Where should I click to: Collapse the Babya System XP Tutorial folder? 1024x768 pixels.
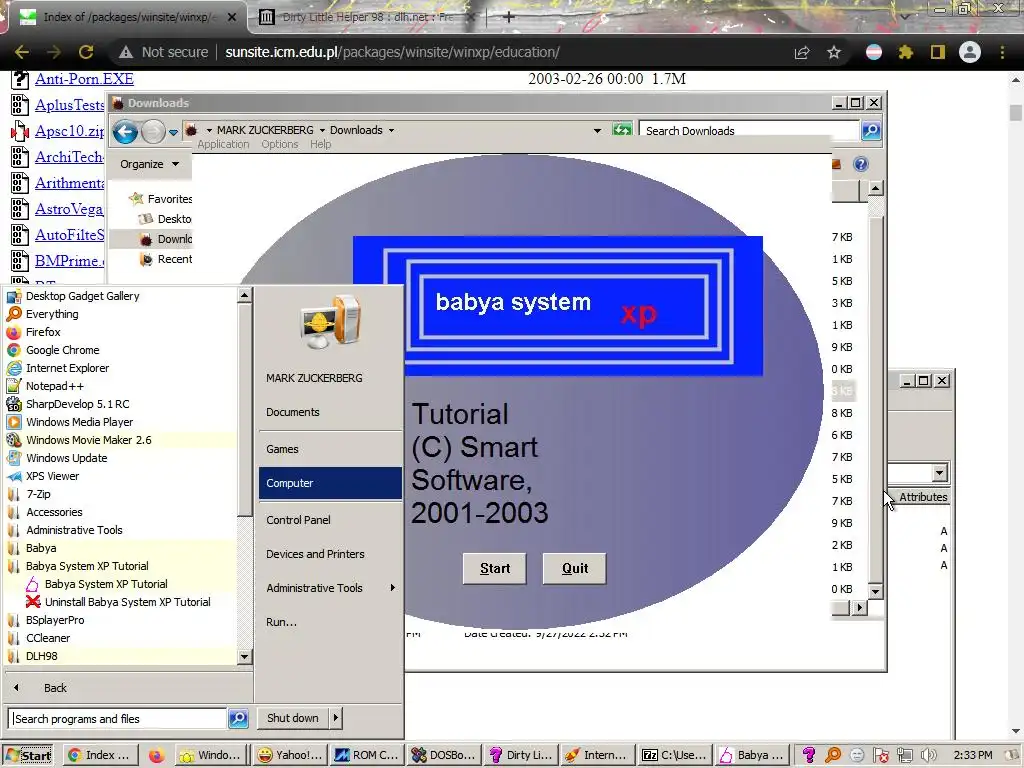click(x=87, y=566)
